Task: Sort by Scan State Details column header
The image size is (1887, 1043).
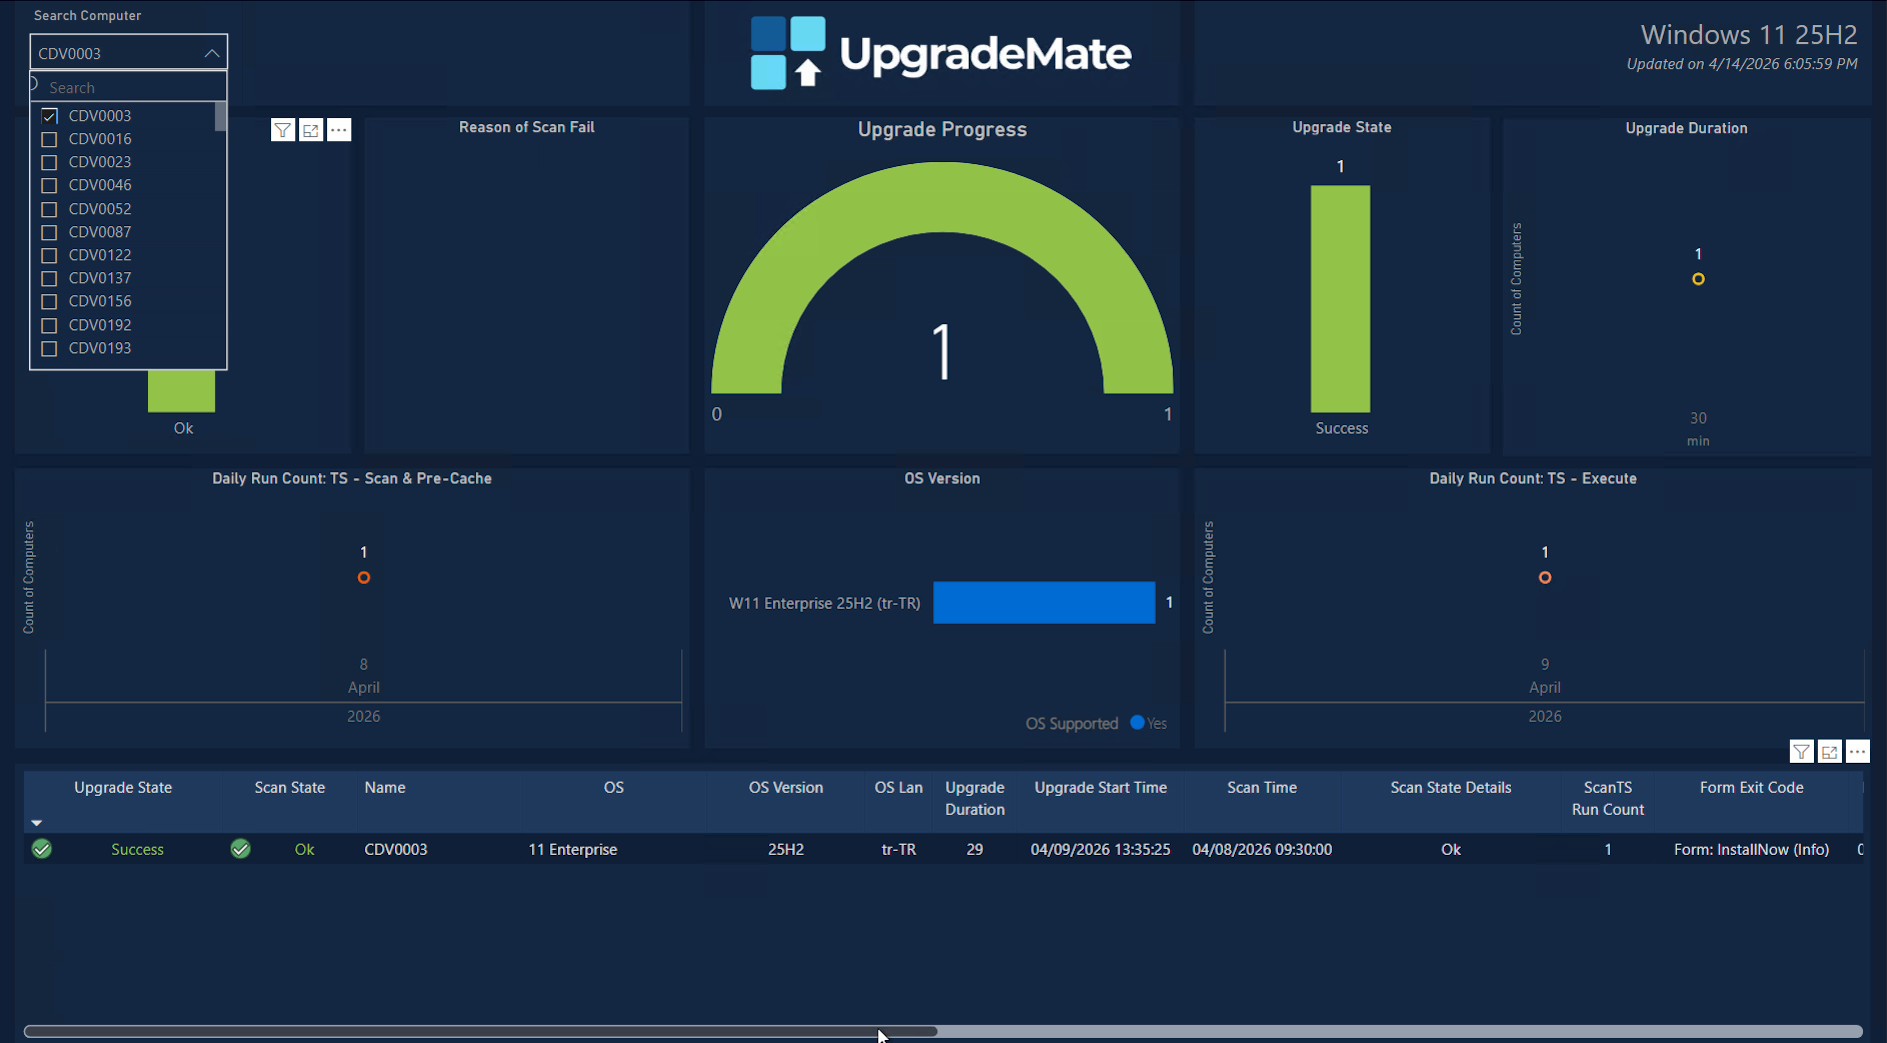Action: [1451, 788]
